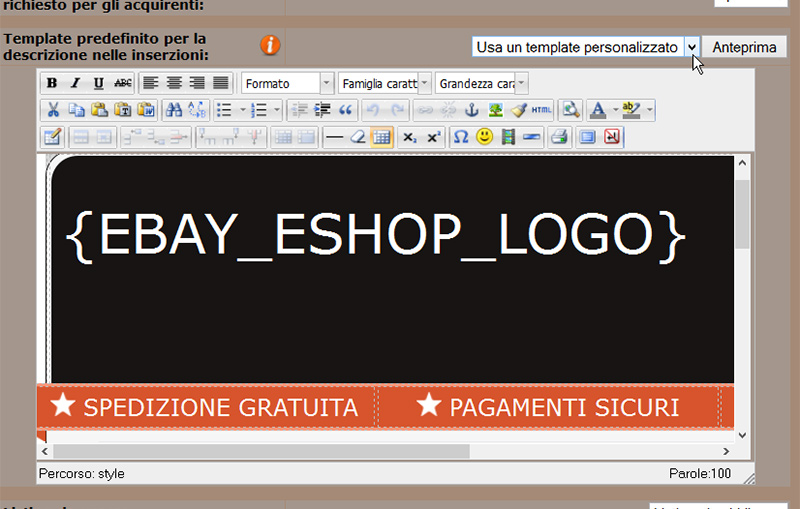Click the PAGAMENTI SICURI banner cell
The width and height of the screenshot is (800, 509).
(548, 406)
